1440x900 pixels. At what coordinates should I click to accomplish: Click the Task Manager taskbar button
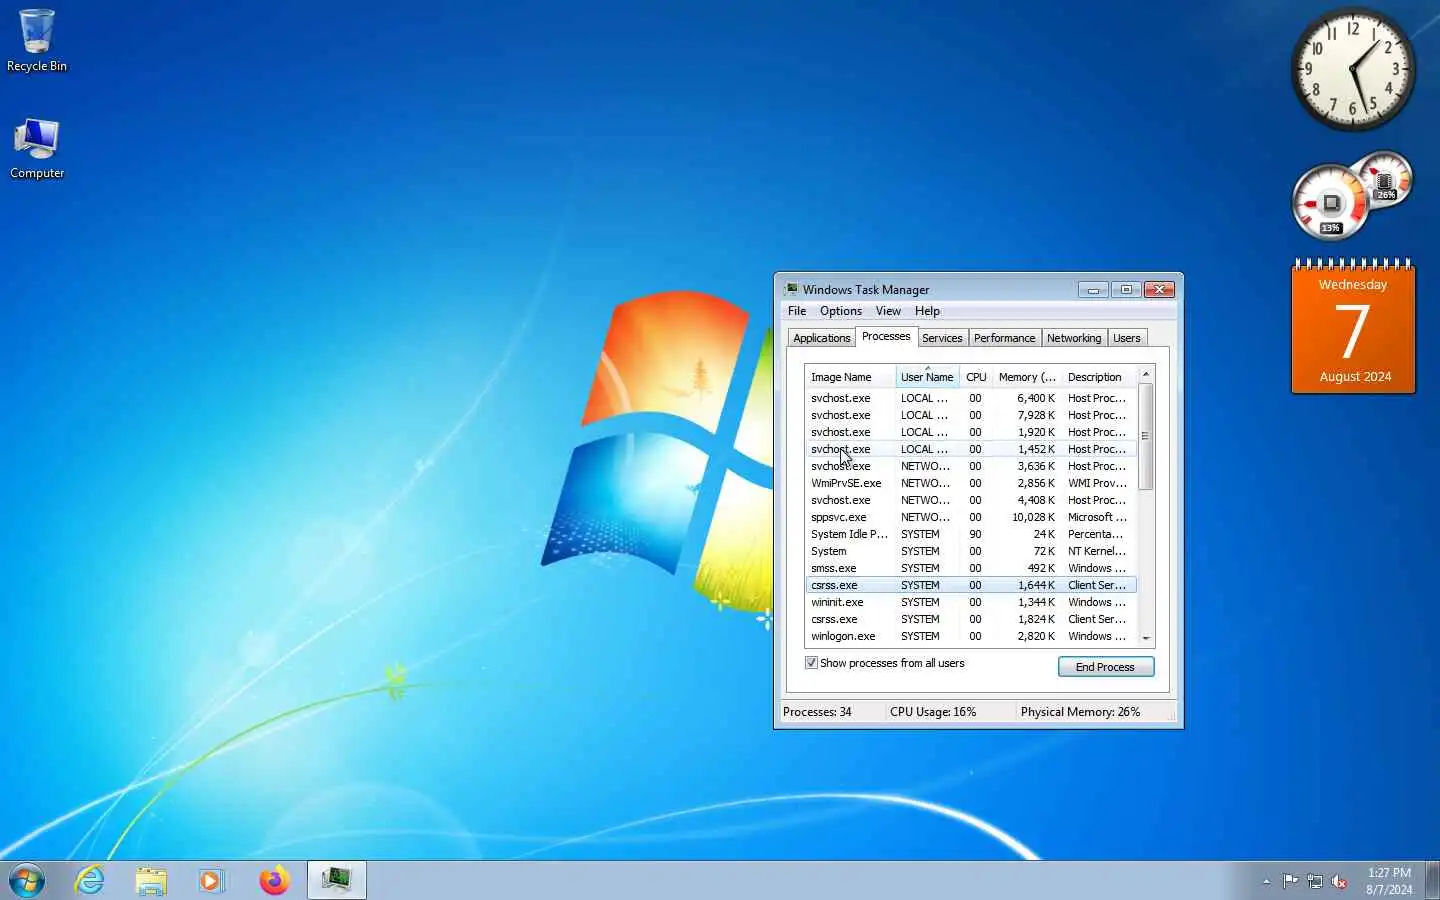(x=336, y=880)
